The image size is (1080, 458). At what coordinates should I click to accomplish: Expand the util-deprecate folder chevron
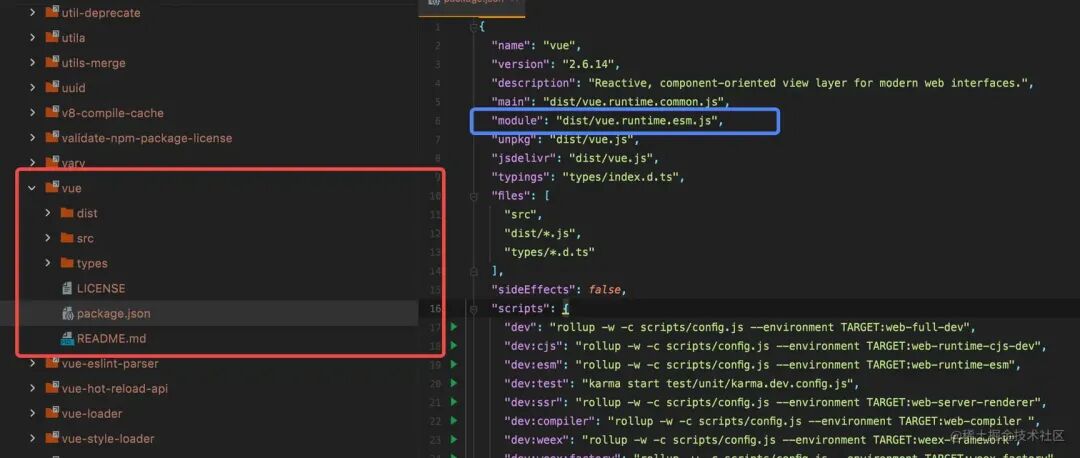click(32, 12)
